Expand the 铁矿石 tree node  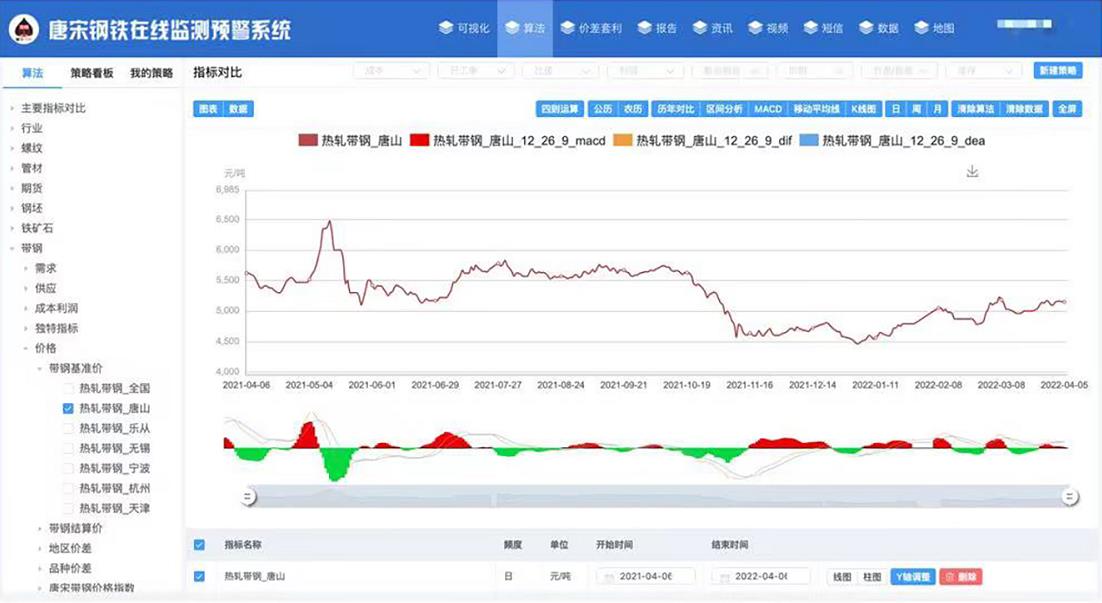tap(12, 228)
